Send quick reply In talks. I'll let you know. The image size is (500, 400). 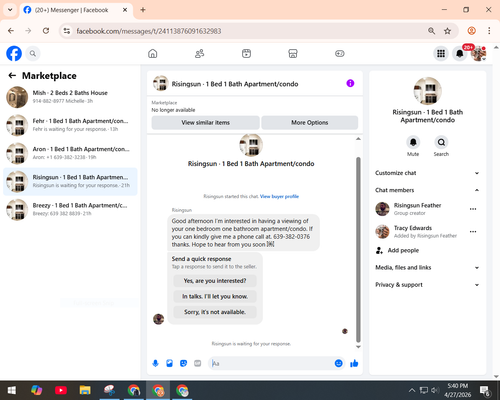point(215,296)
